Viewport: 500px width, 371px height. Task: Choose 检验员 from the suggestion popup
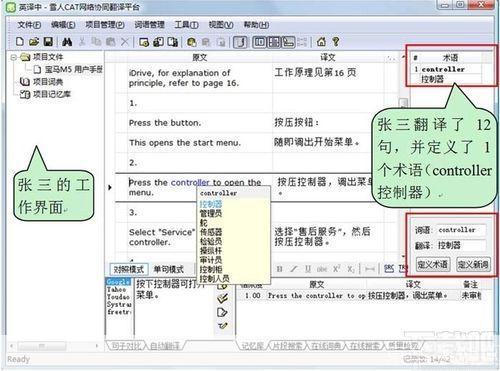(x=211, y=241)
